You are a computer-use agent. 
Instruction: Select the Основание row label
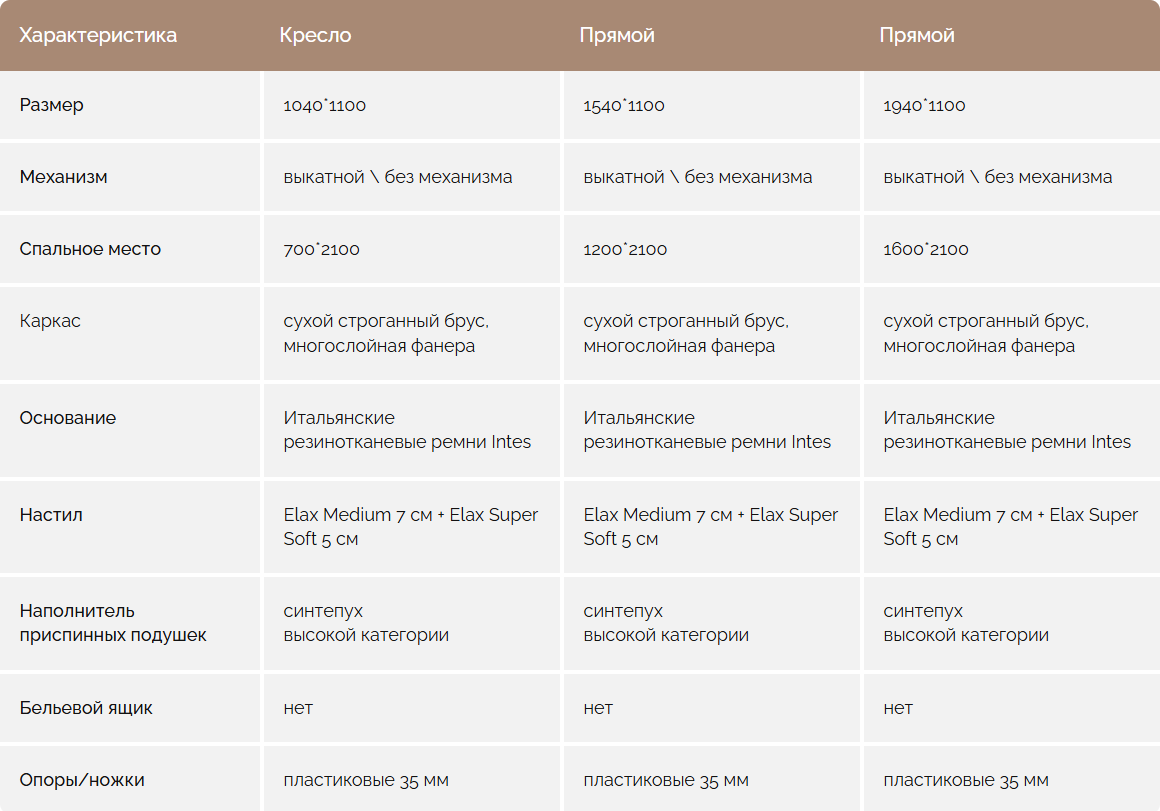click(x=68, y=418)
